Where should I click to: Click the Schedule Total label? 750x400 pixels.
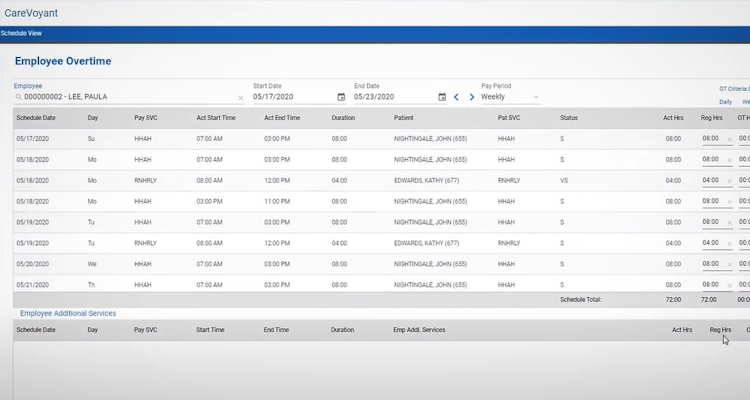pos(581,300)
